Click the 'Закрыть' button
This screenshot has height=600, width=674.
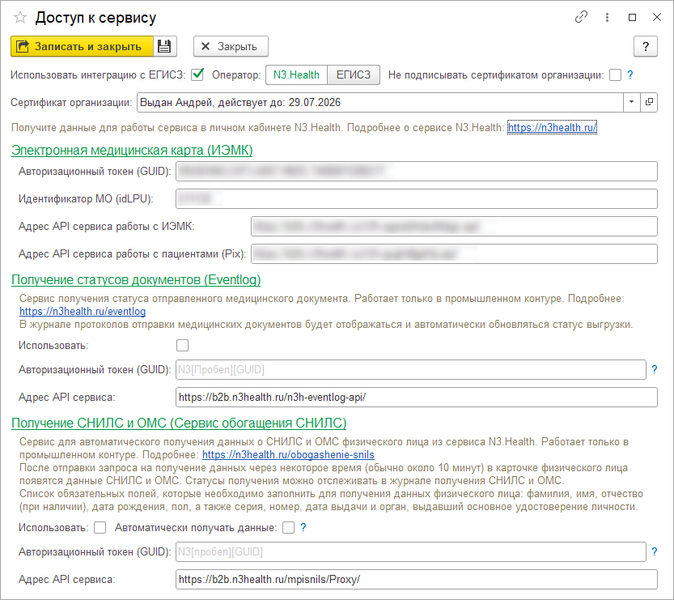tap(231, 46)
